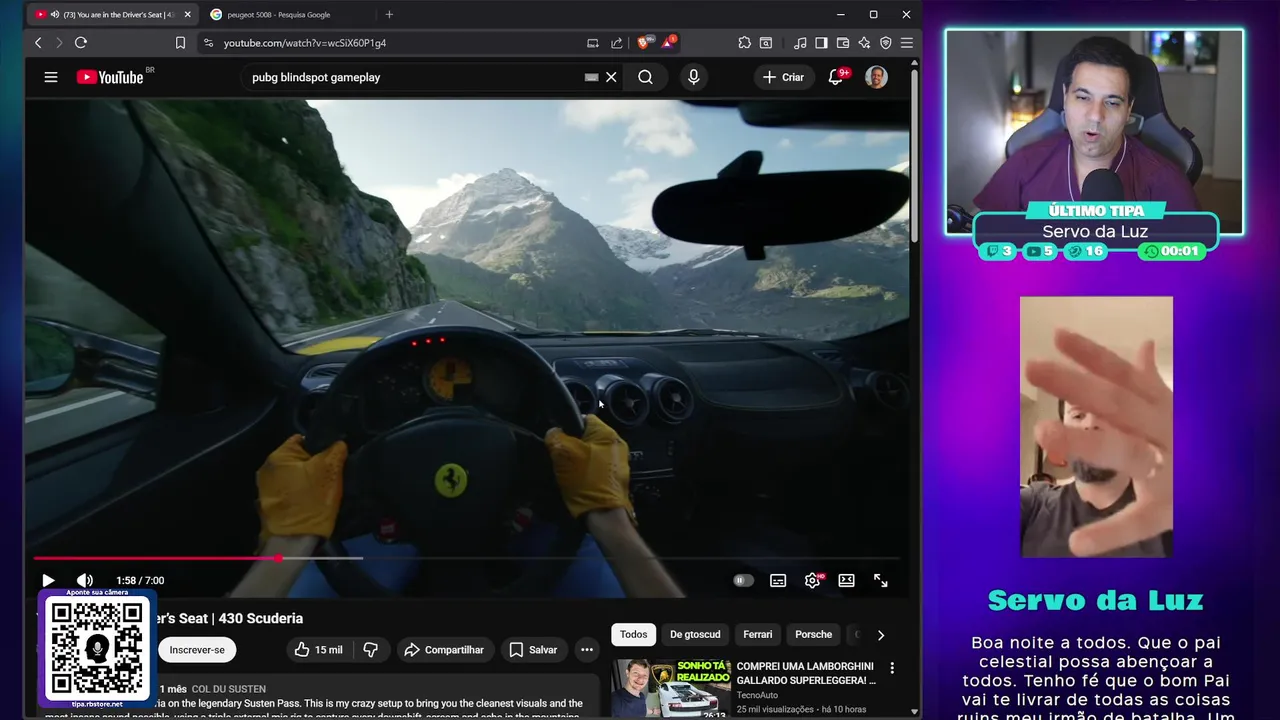The image size is (1280, 720).
Task: Open YouTube notifications bell
Action: click(836, 77)
